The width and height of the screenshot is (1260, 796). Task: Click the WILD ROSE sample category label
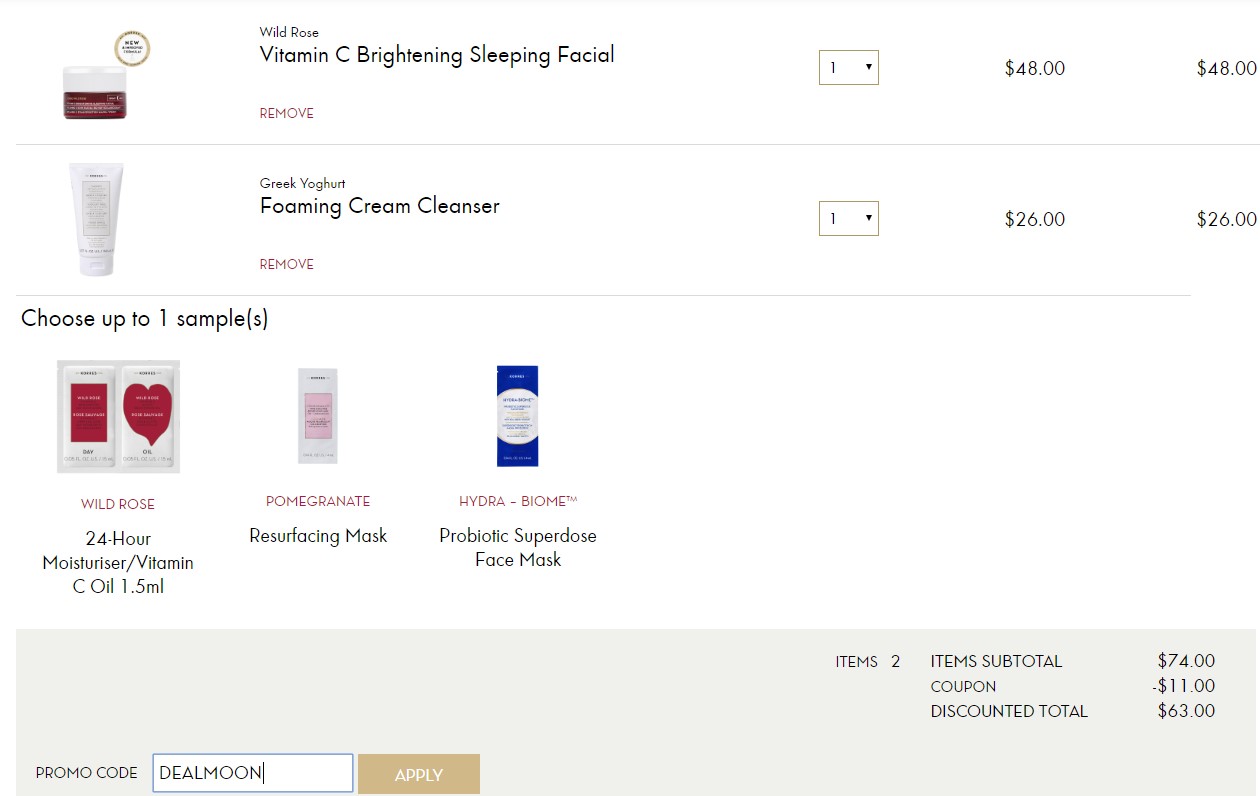click(x=118, y=504)
